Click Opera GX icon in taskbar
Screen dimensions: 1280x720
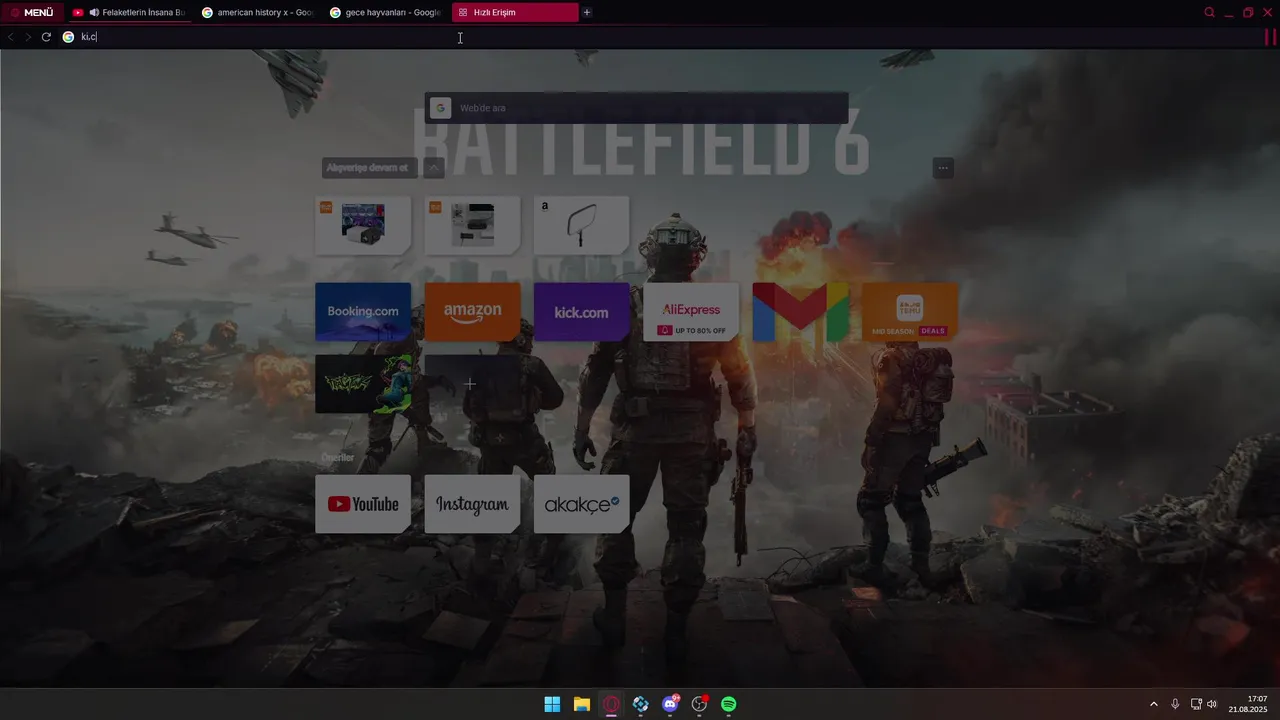(x=611, y=704)
